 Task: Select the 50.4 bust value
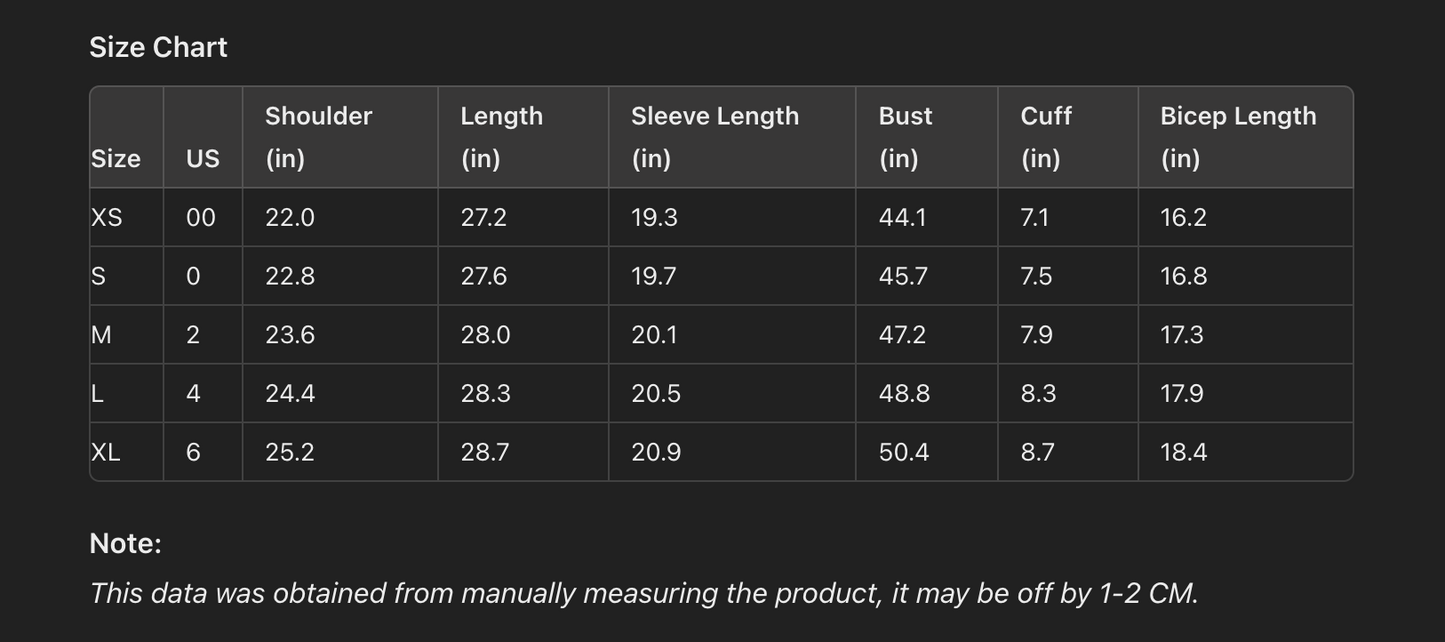[x=904, y=452]
